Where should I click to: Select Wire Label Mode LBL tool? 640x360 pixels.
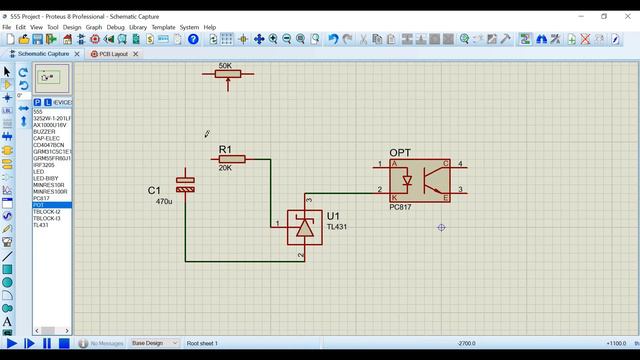[x=7, y=110]
